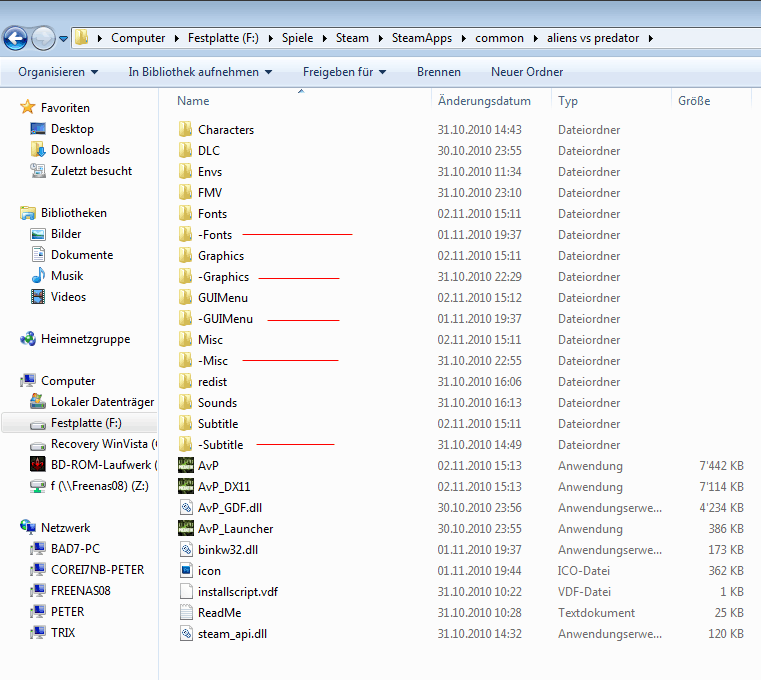The image size is (761, 680).
Task: Sort by the Name column header
Action: click(x=193, y=101)
